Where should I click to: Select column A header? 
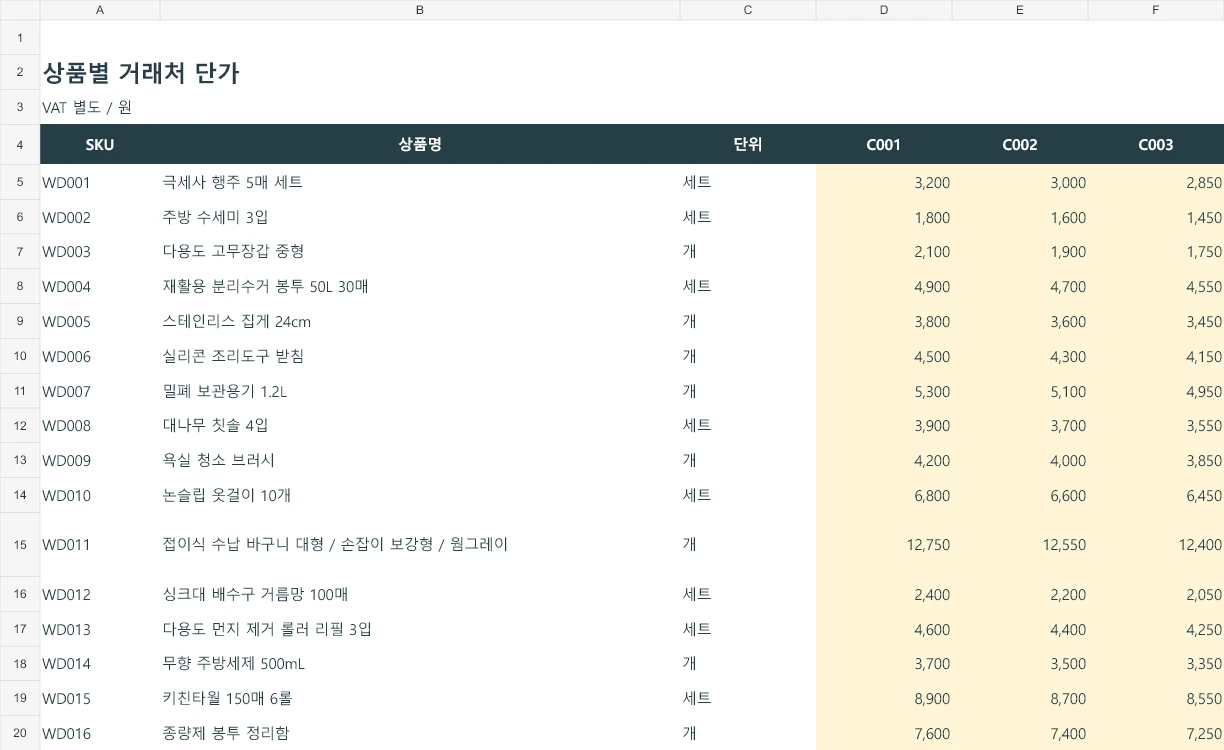pos(100,10)
